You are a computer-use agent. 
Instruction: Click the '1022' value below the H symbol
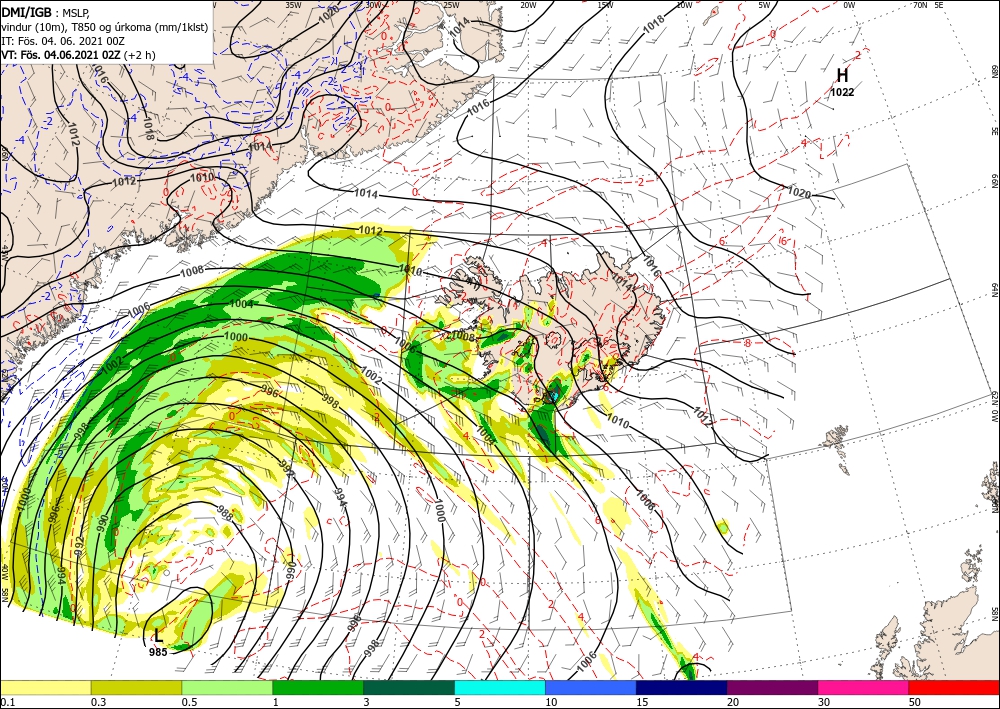842,92
